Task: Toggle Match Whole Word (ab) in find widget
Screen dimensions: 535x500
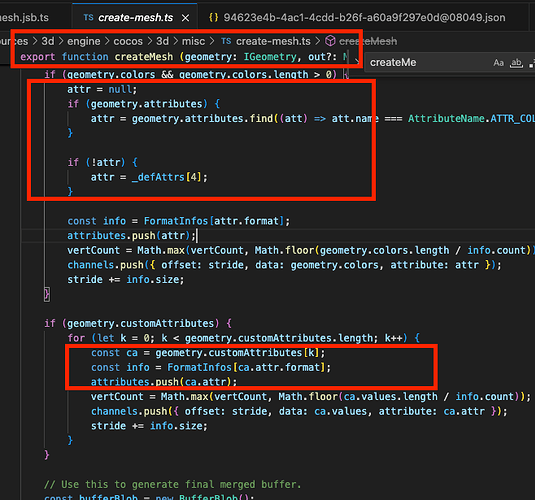Action: (516, 63)
